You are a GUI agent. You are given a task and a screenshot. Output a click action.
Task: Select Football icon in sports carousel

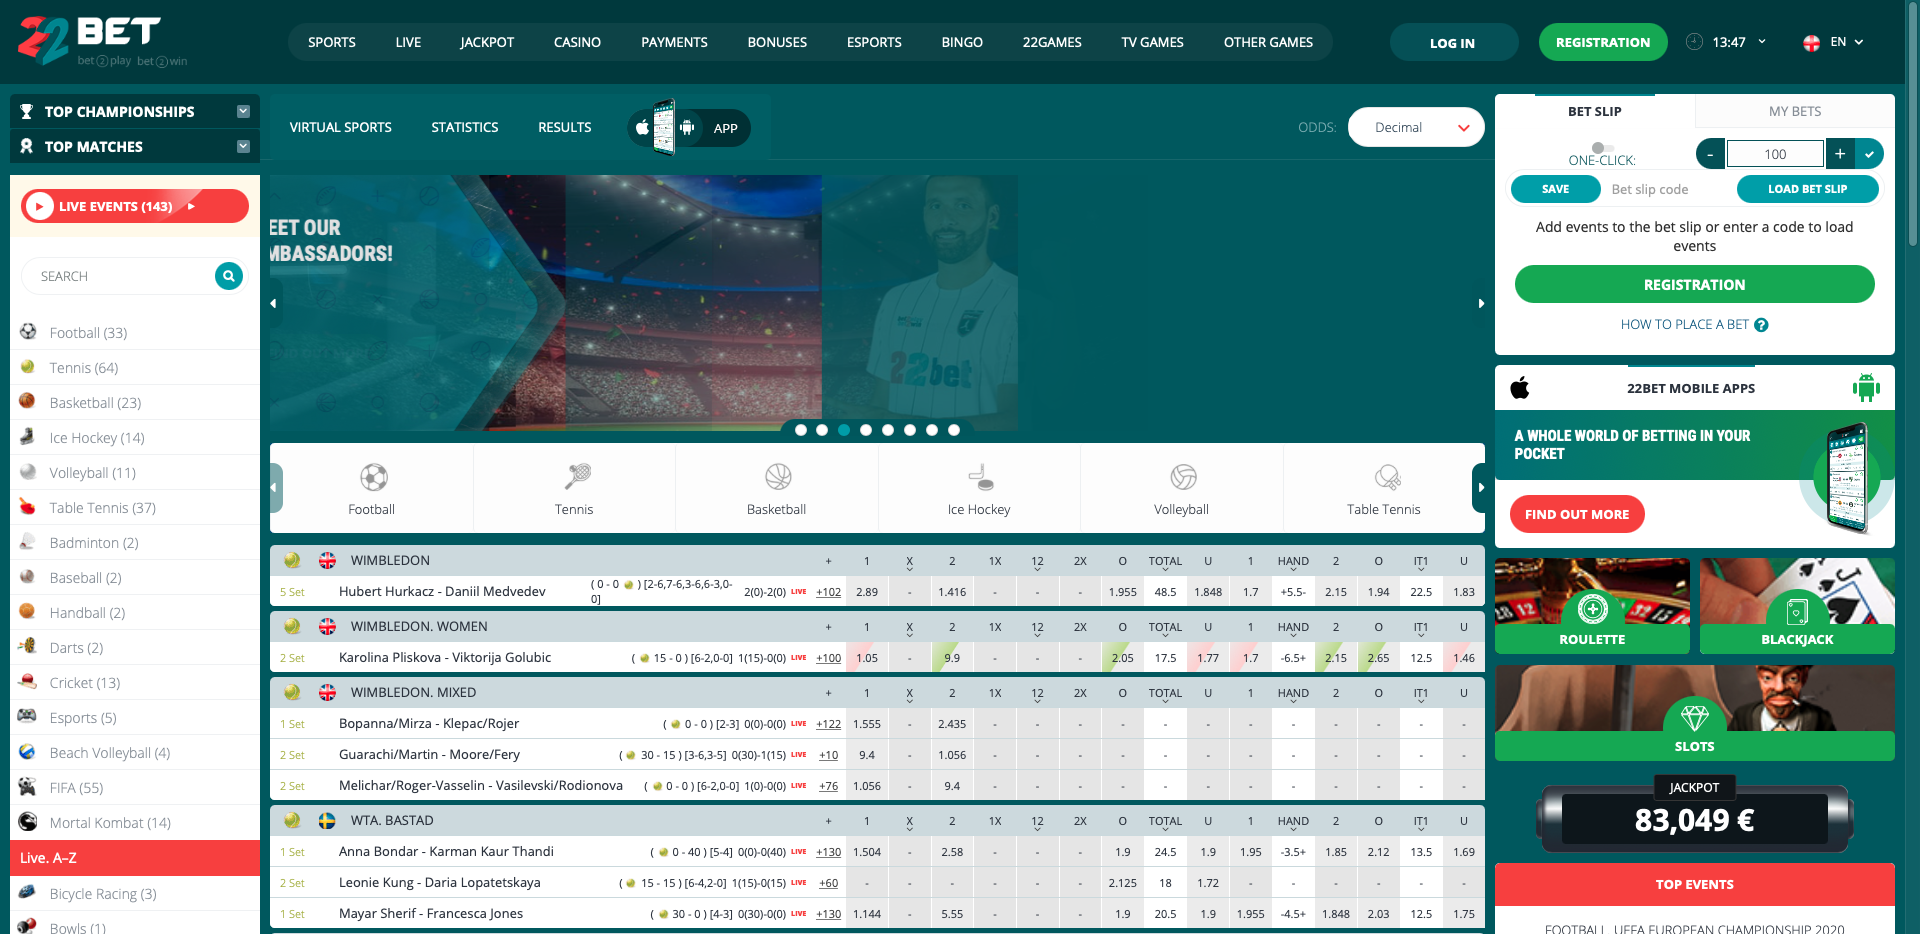pos(373,477)
